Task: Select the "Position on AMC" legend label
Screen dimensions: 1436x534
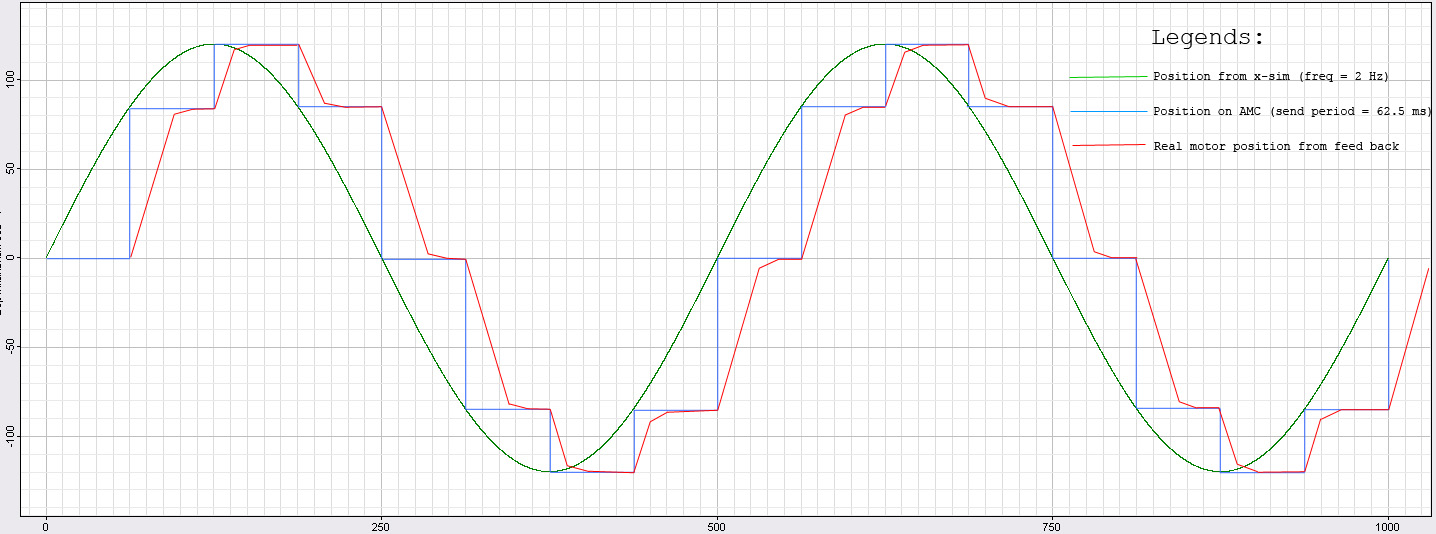Action: pos(1291,112)
